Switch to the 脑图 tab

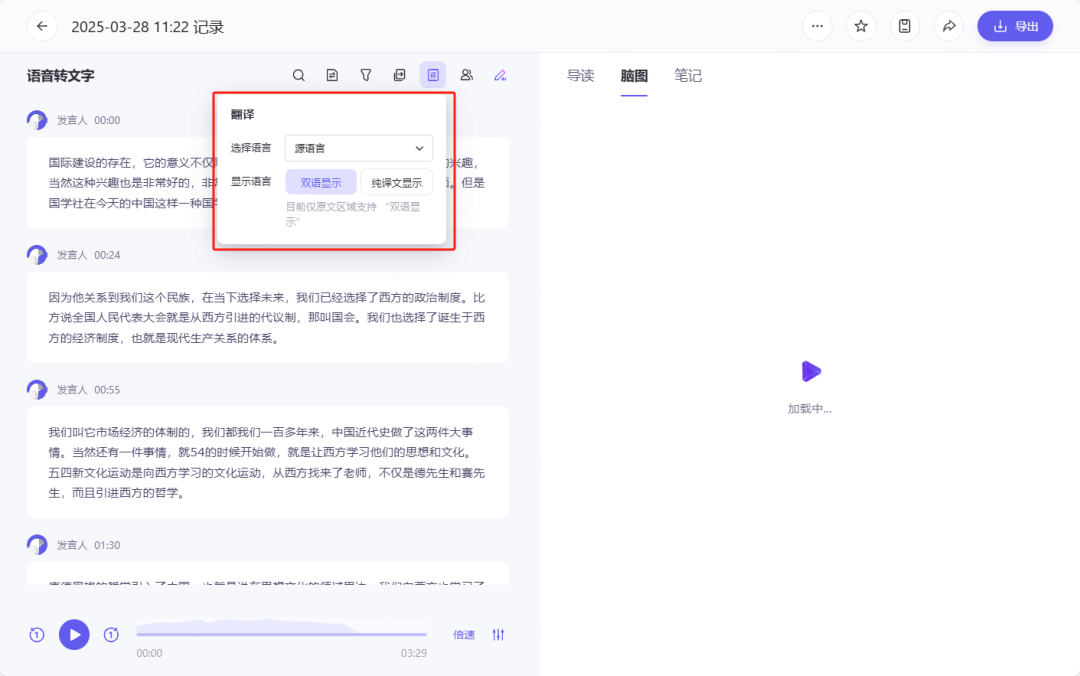pyautogui.click(x=634, y=75)
